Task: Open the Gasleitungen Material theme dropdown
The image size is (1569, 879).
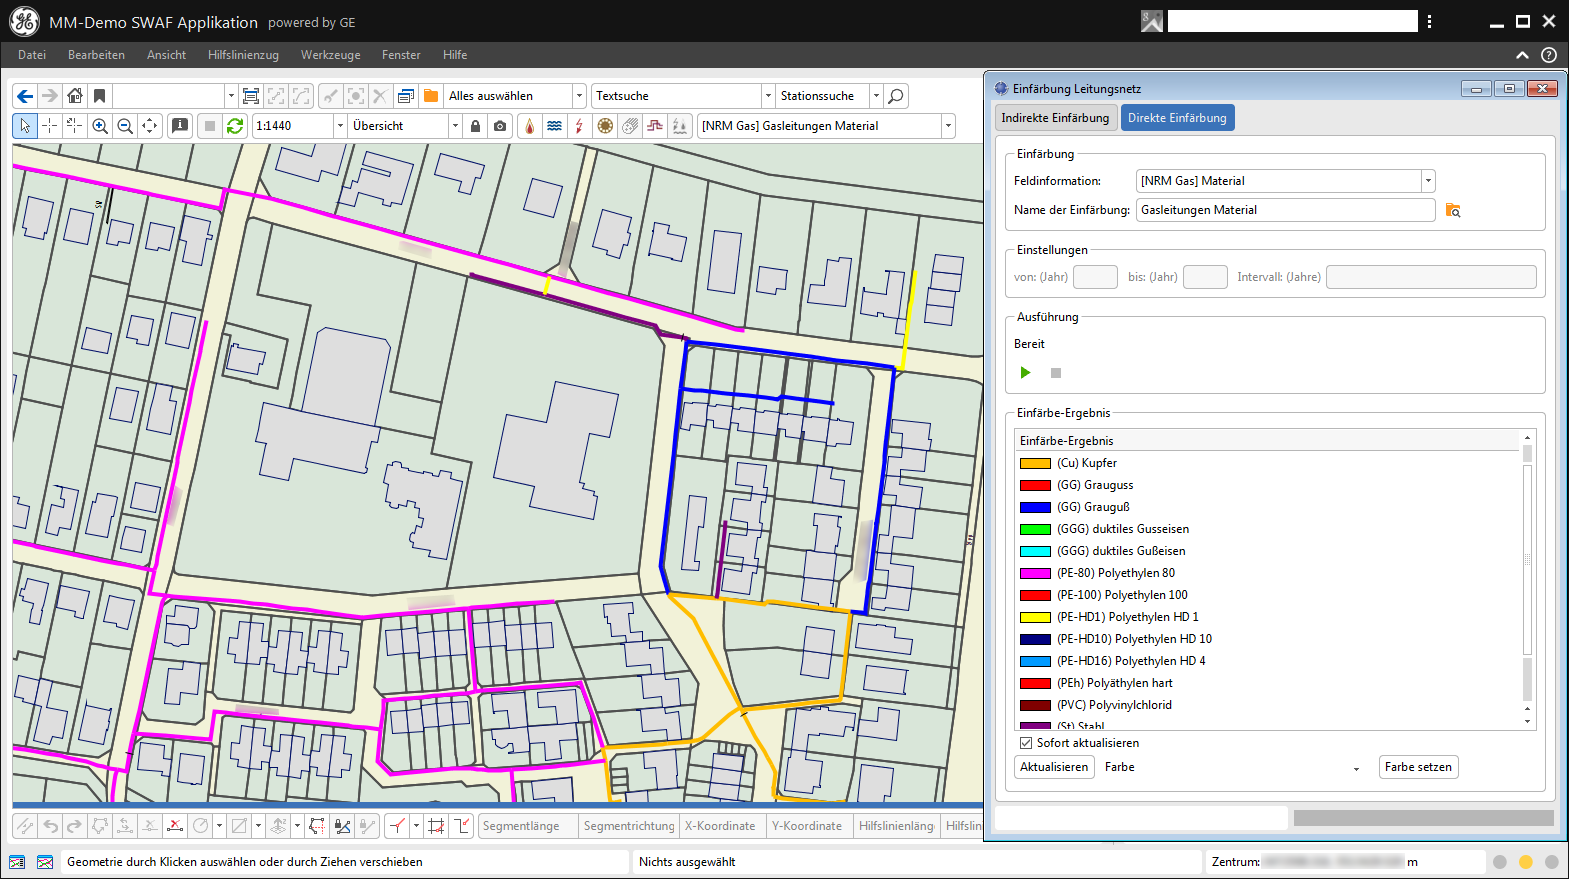Action: click(x=947, y=126)
